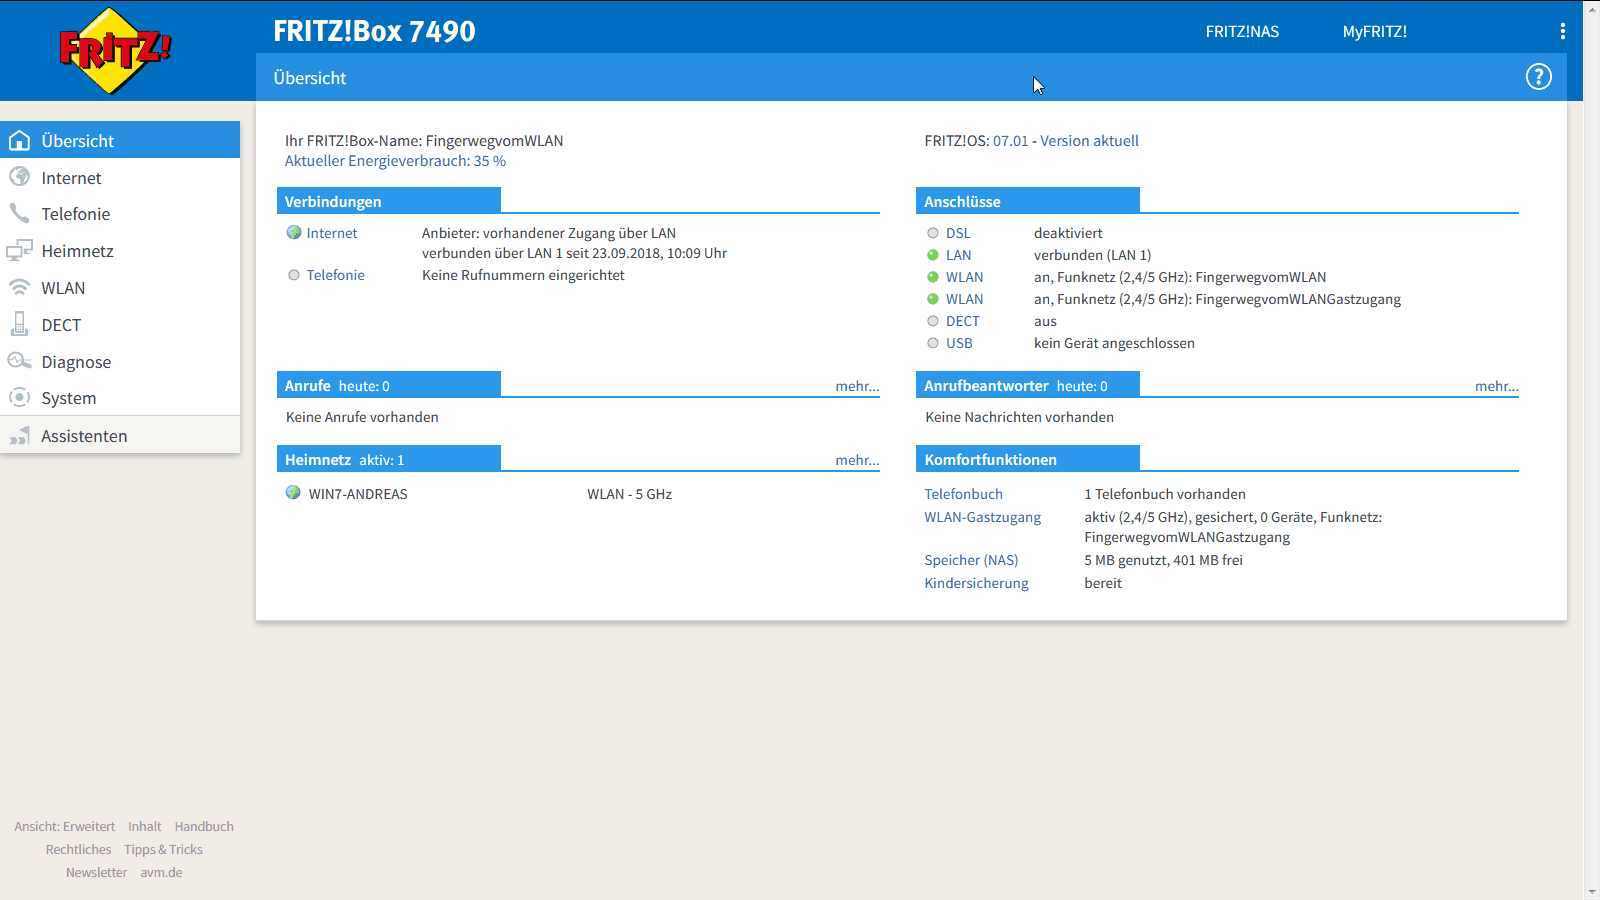Click the grey DECT status indicator

(933, 321)
